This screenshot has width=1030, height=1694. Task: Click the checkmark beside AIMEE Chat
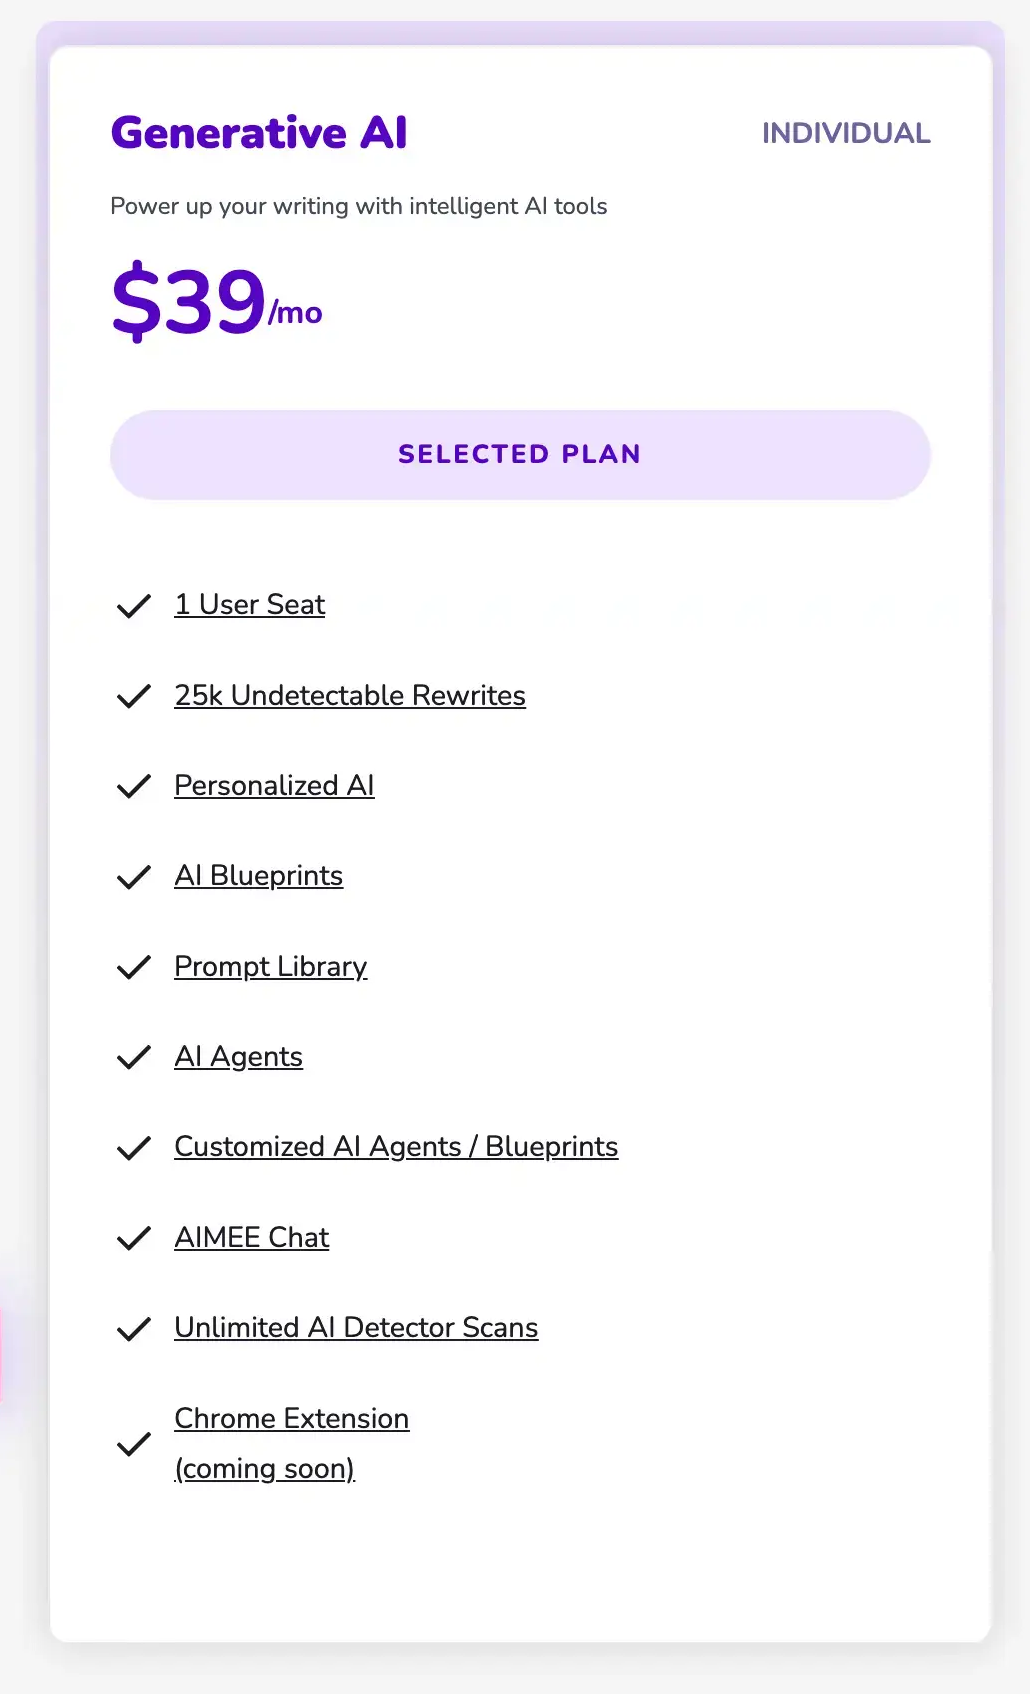coord(134,1239)
